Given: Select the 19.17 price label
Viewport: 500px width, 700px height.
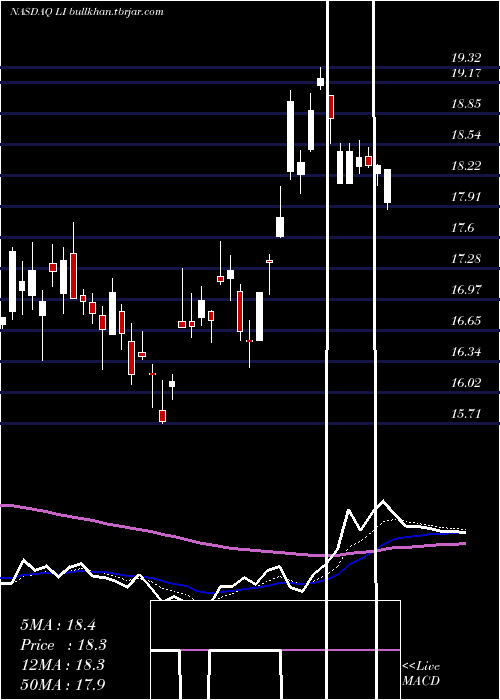Looking at the screenshot, I should tap(466, 73).
